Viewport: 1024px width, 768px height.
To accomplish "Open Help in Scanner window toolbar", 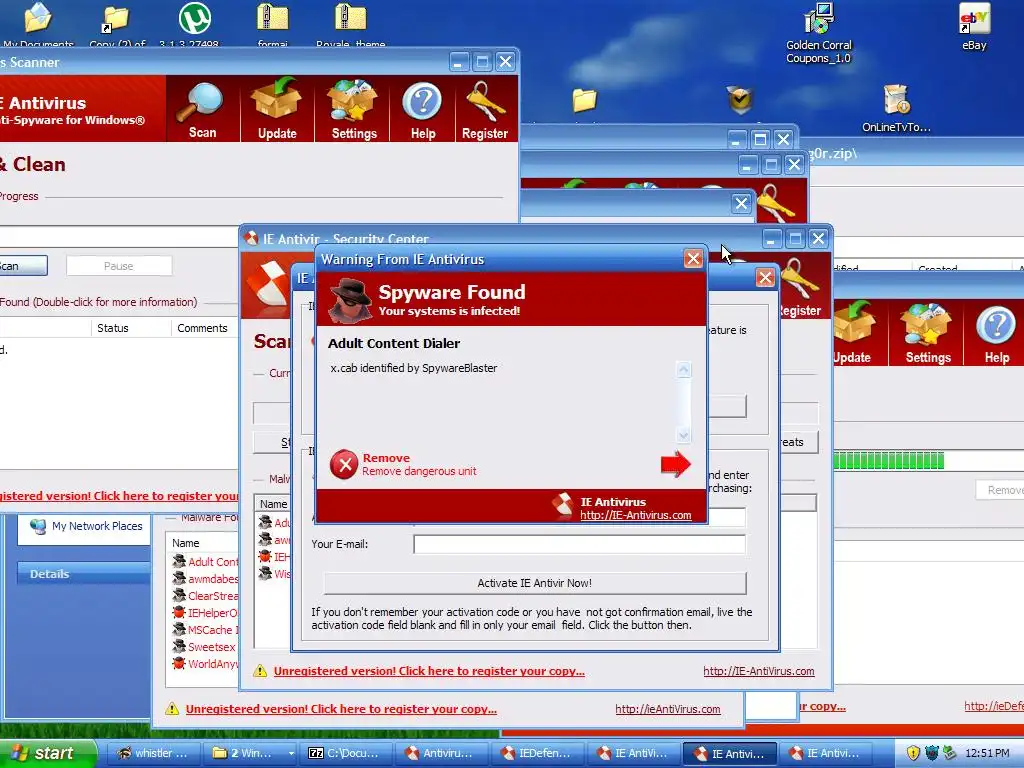I will point(422,110).
